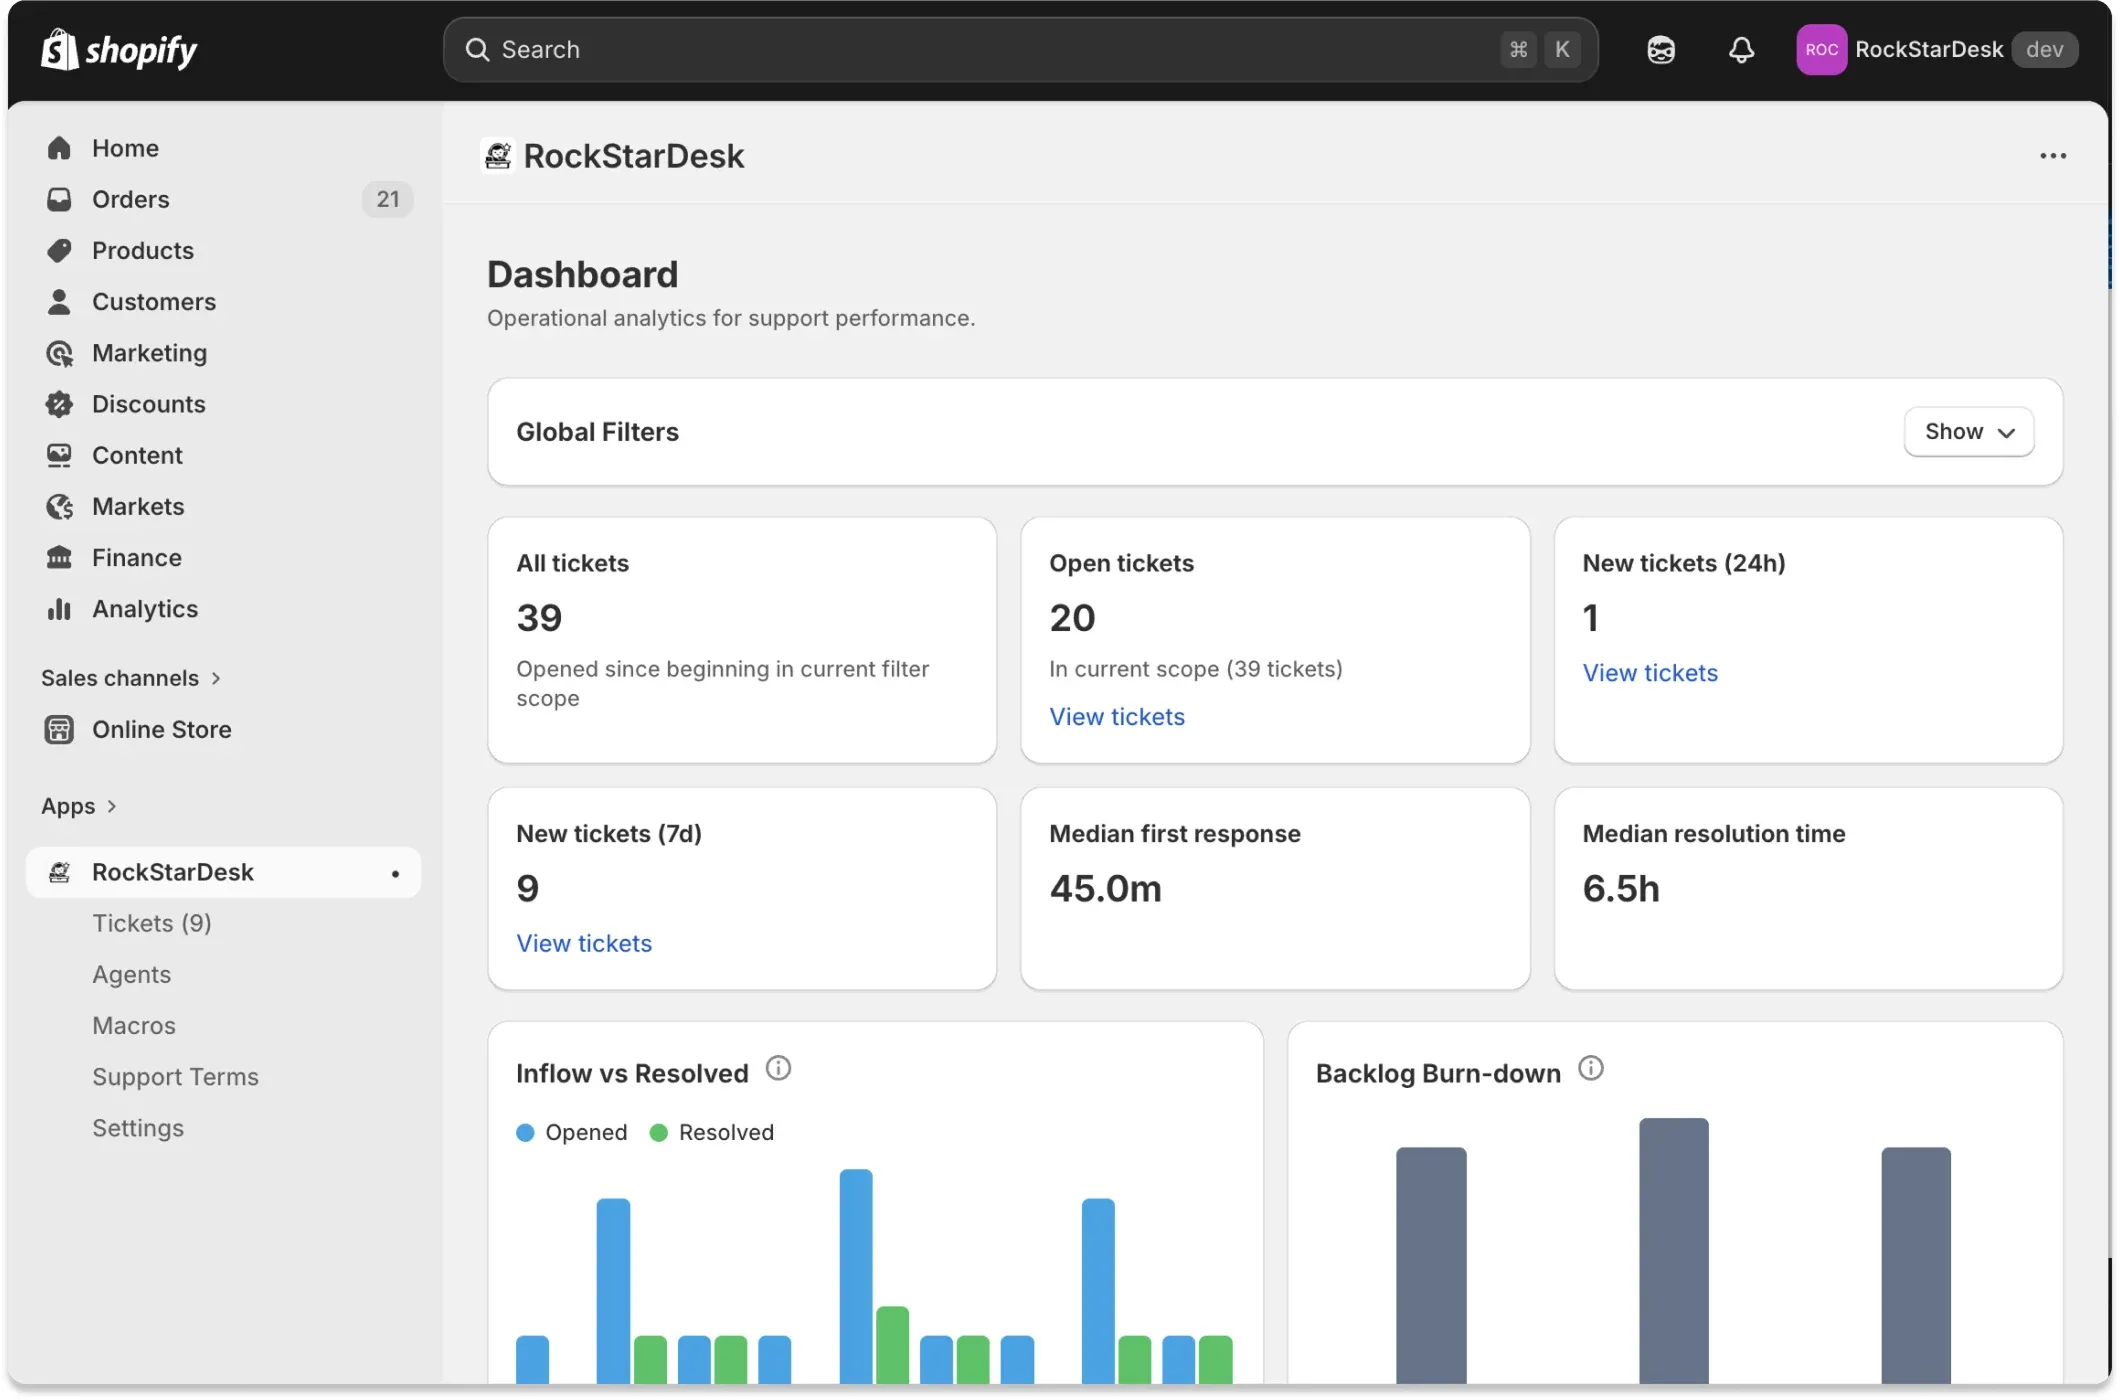This screenshot has width=2120, height=1400.
Task: Expand the Sales channels section
Action: click(131, 678)
